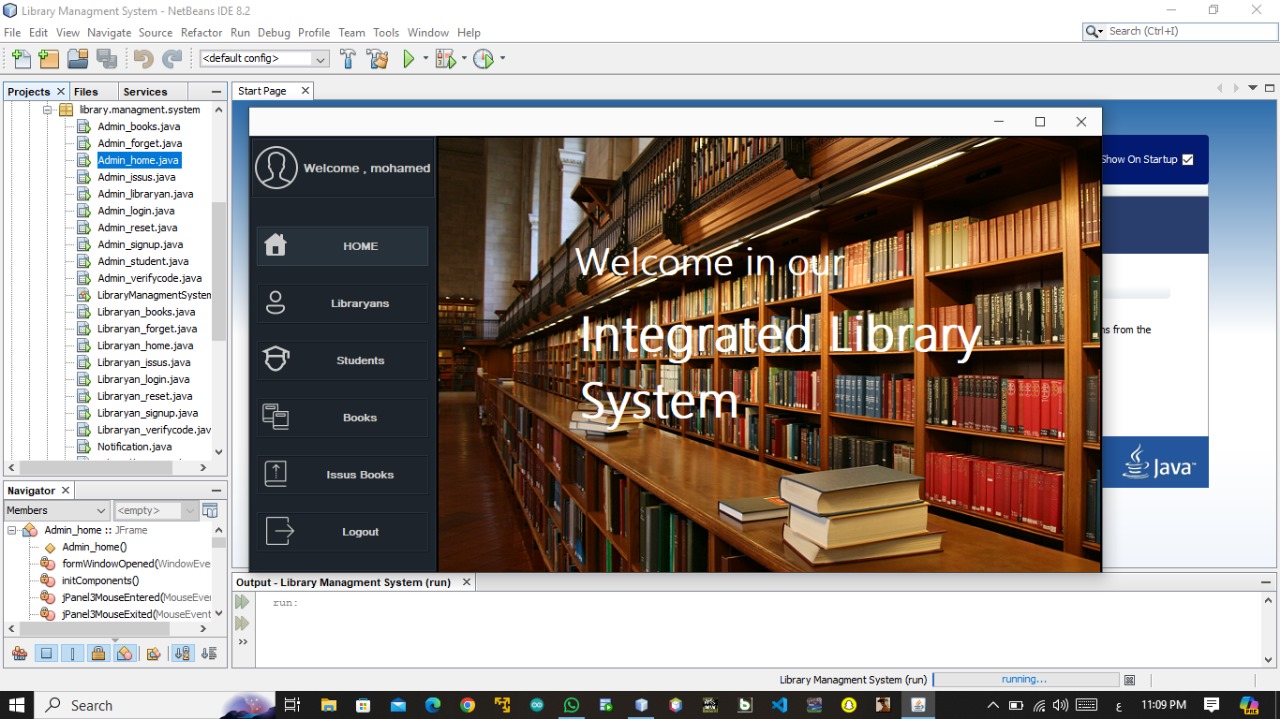The height and width of the screenshot is (719, 1280).
Task: Click the status bar progress details icon
Action: pos(1130,680)
